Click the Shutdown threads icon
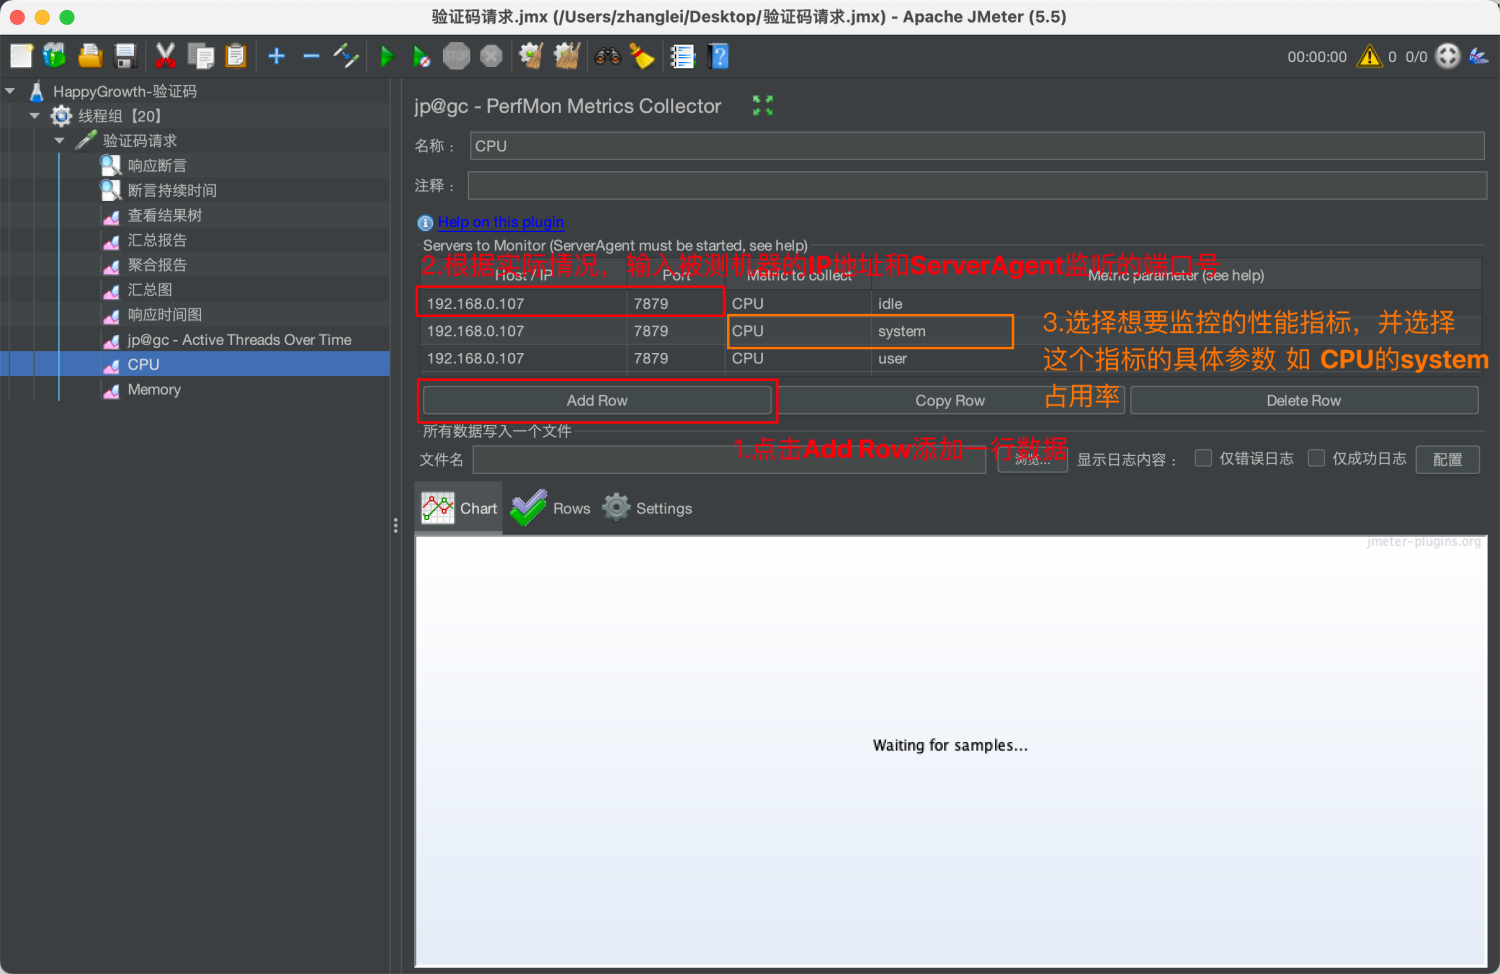This screenshot has height=974, width=1500. [x=491, y=56]
